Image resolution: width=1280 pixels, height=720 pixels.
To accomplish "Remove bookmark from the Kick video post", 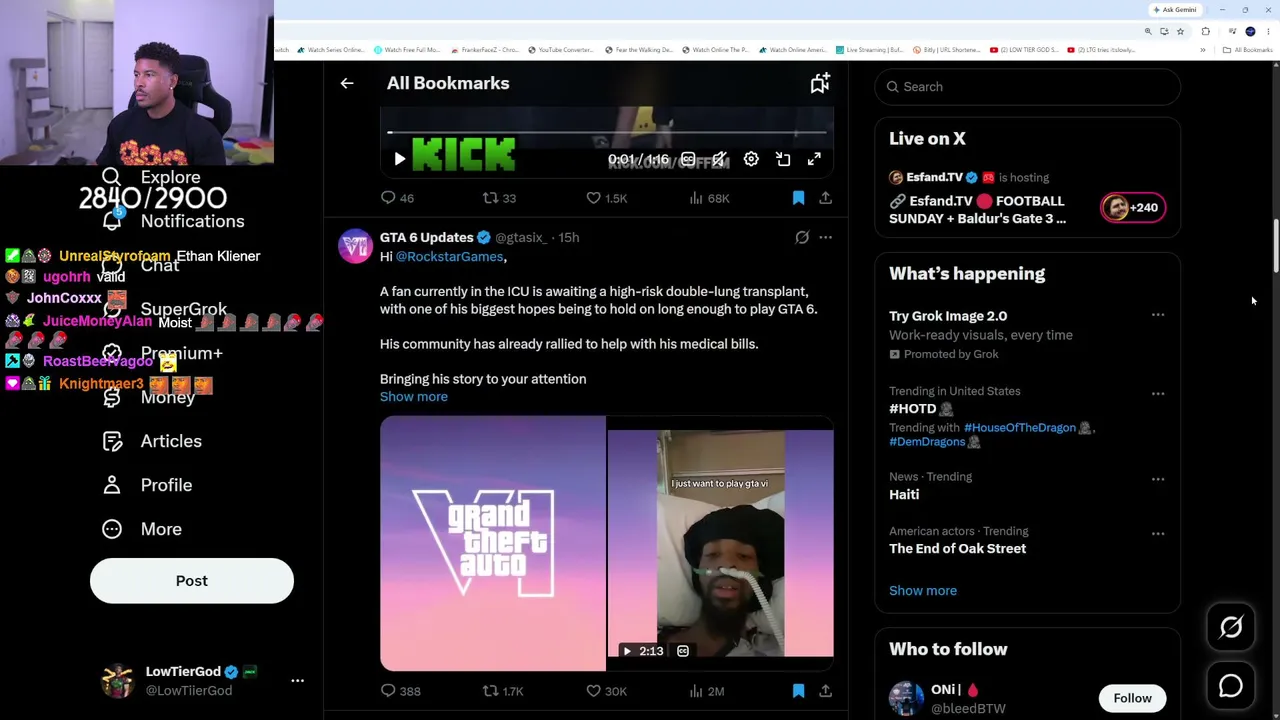I will click(798, 198).
